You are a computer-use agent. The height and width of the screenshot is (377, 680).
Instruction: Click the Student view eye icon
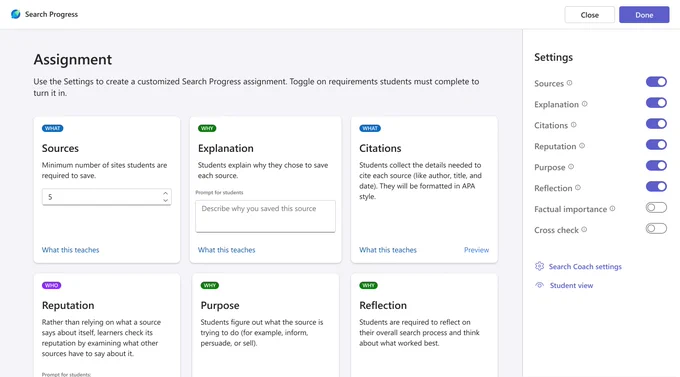click(x=539, y=285)
